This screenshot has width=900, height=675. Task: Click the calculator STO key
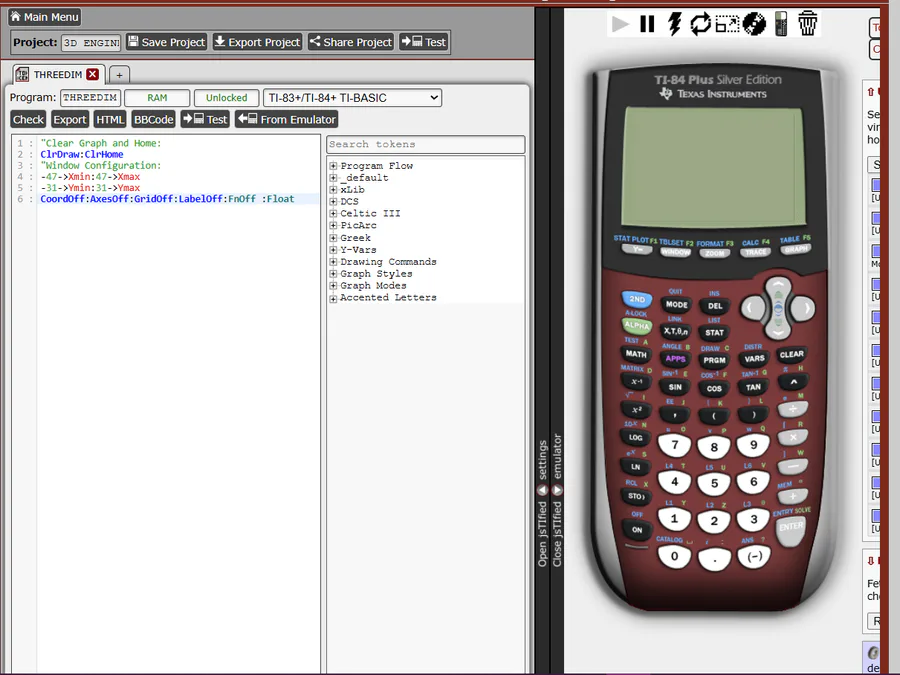click(x=636, y=496)
